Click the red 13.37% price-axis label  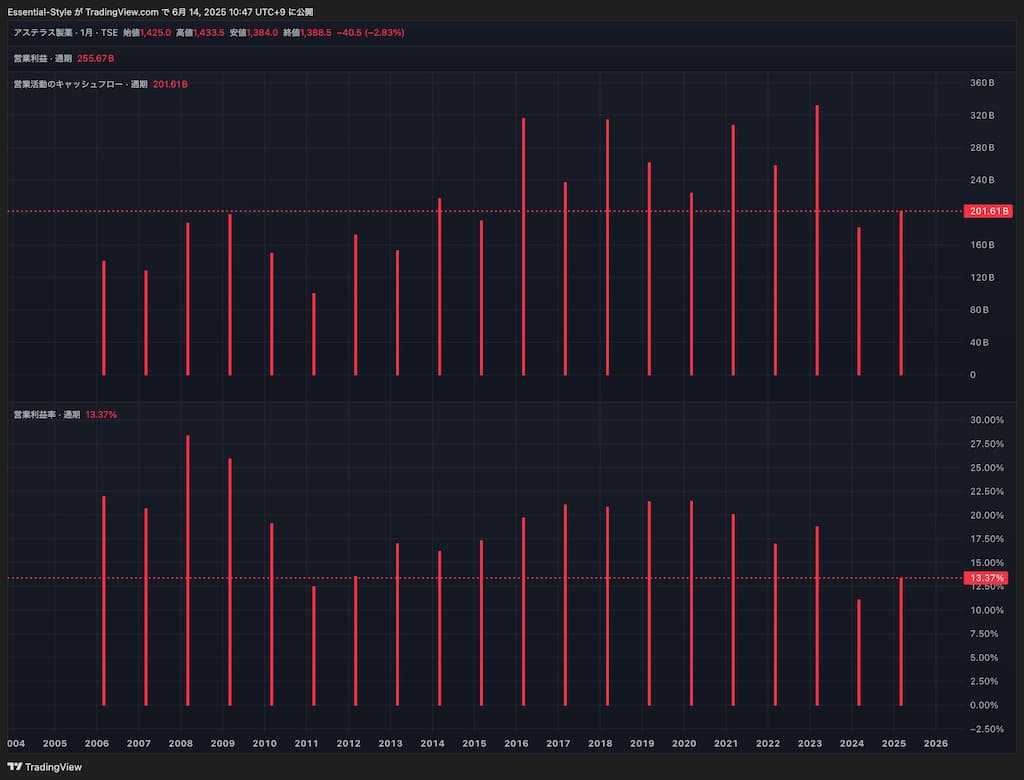click(x=986, y=578)
